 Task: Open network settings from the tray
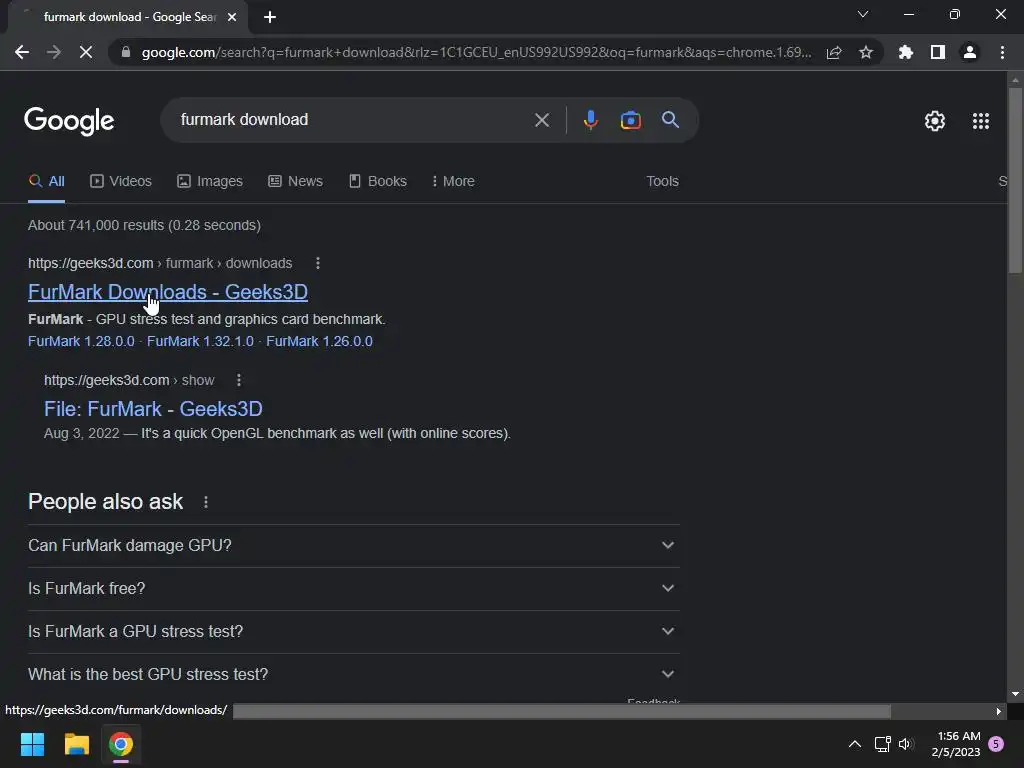point(882,744)
